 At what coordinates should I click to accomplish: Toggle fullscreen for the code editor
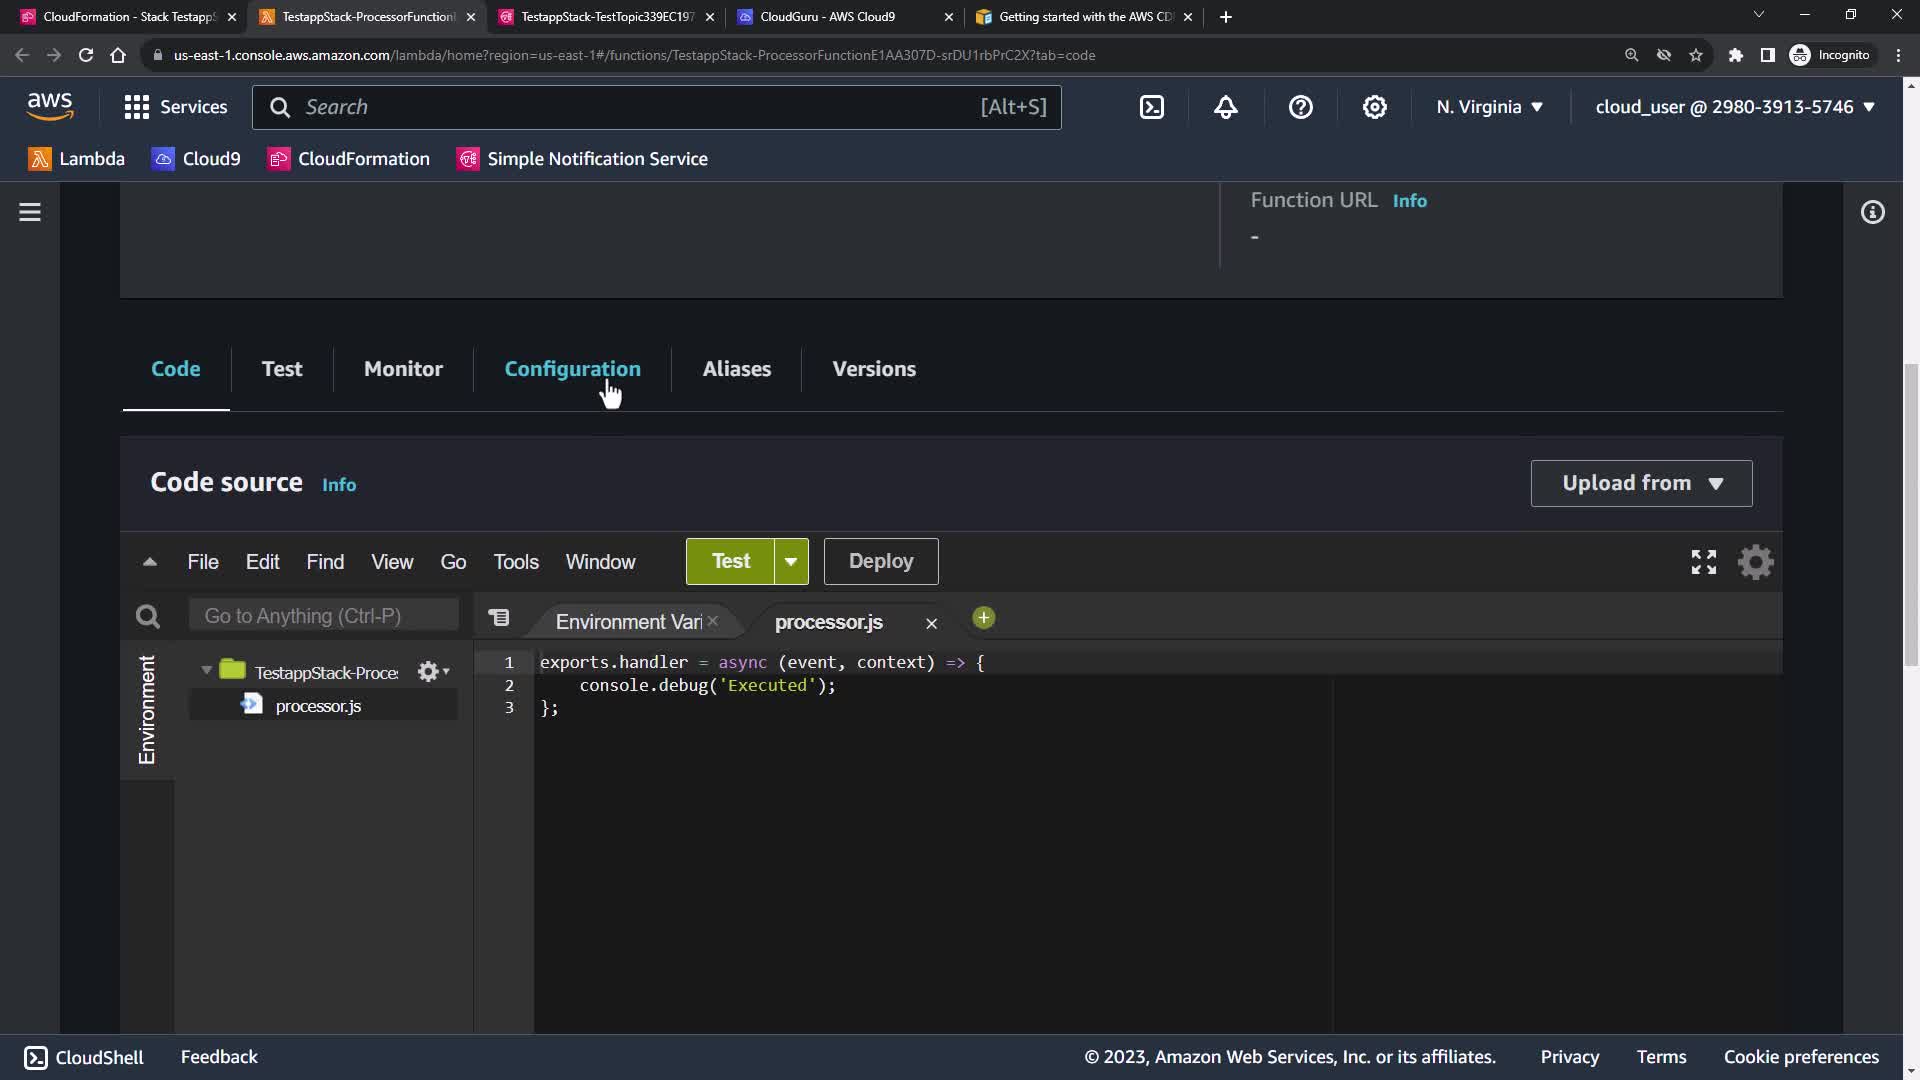[x=1703, y=562]
